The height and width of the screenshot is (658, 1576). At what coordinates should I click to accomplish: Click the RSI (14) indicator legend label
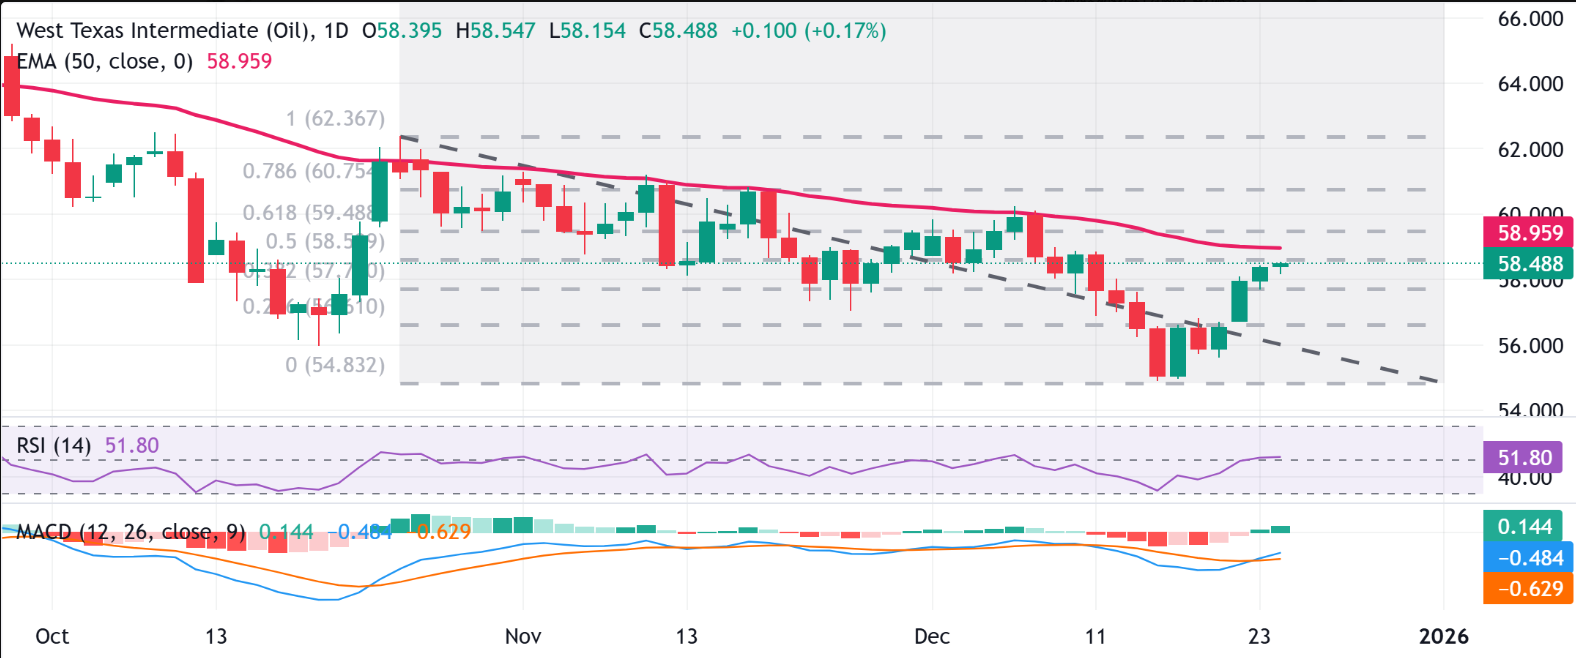(53, 445)
